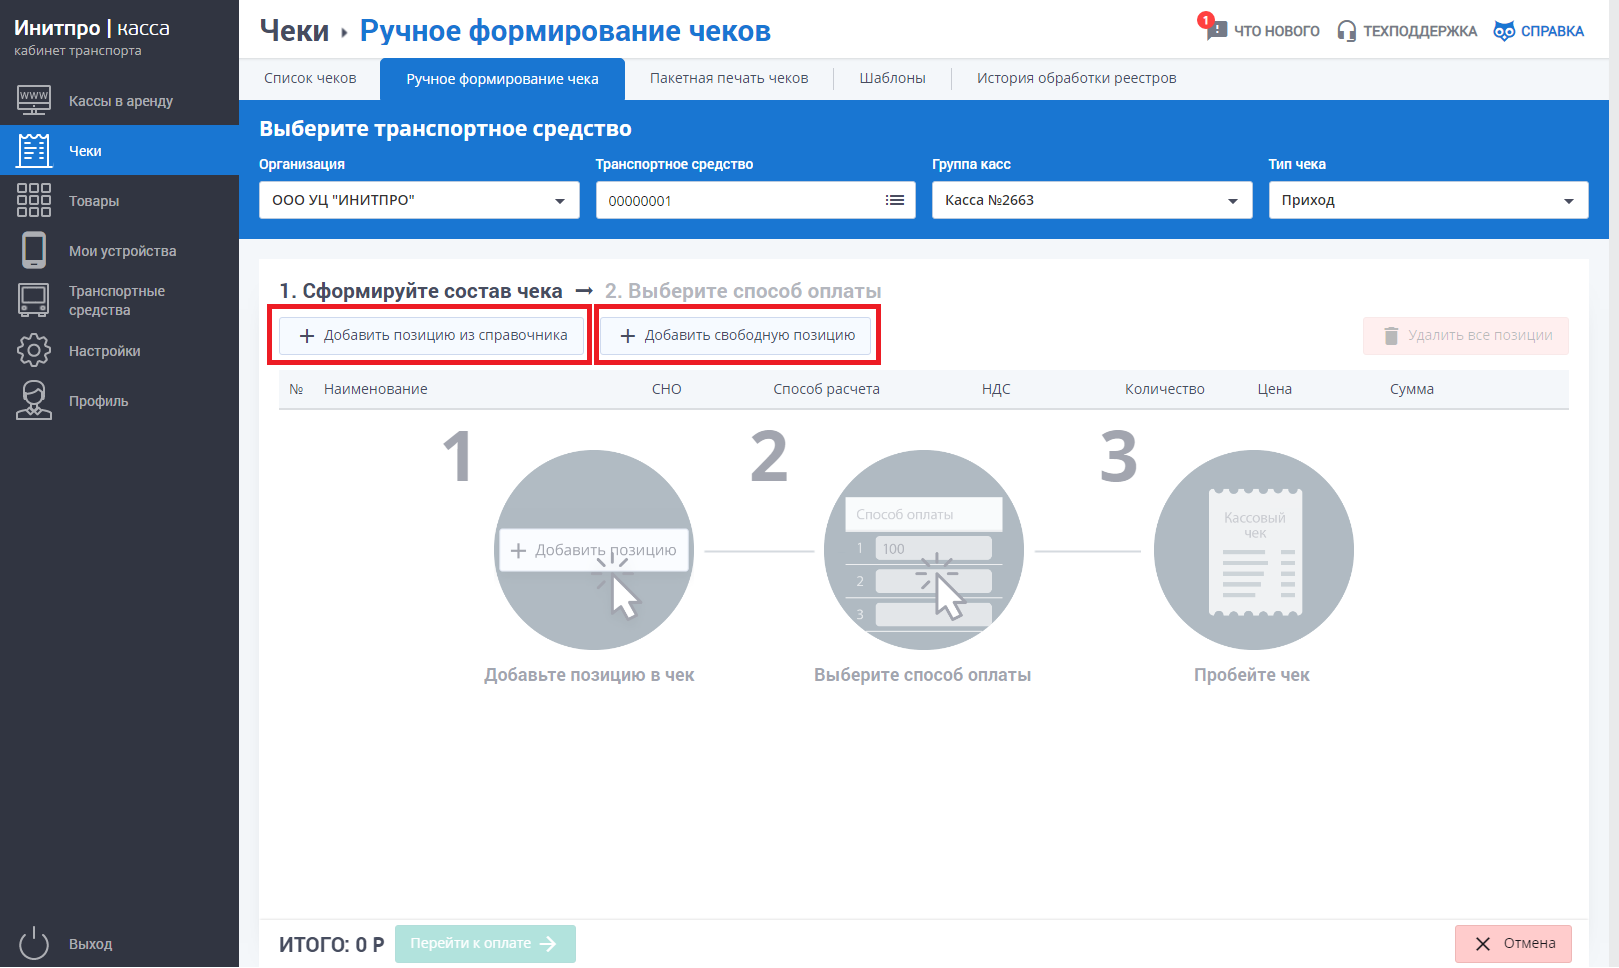Open Транспортные средства bus icon

pyautogui.click(x=34, y=300)
